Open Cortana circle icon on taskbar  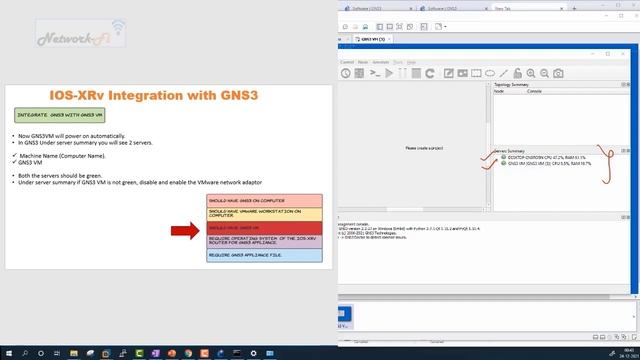coord(41,353)
